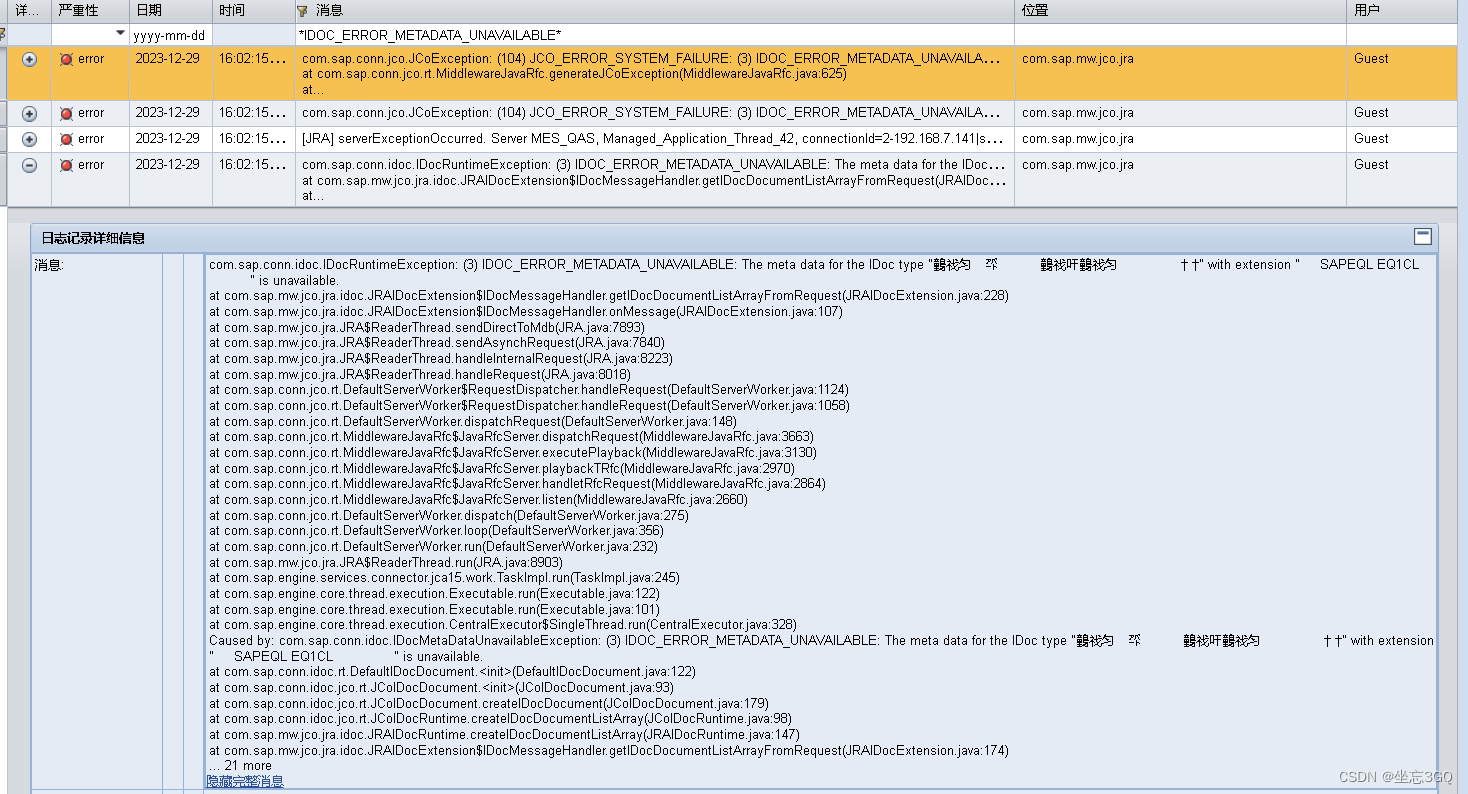Expand the first JCoException error row
This screenshot has height=794, width=1468.
[29, 59]
